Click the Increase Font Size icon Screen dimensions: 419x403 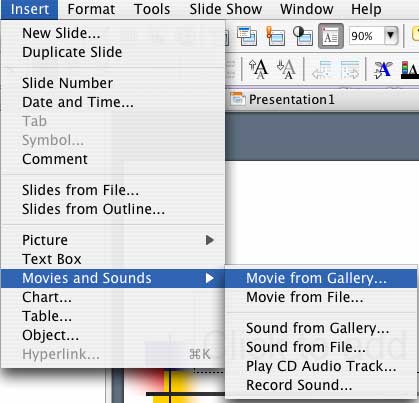(259, 69)
